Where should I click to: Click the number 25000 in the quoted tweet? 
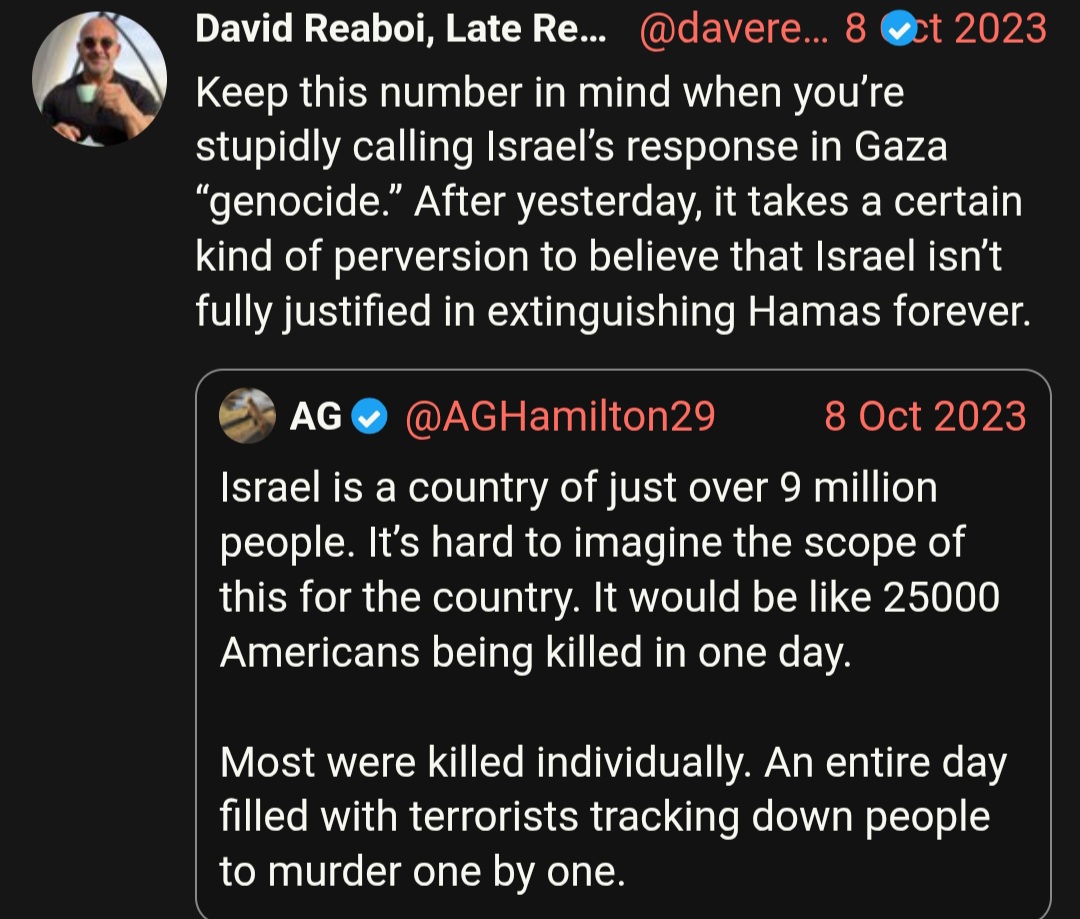click(x=941, y=597)
